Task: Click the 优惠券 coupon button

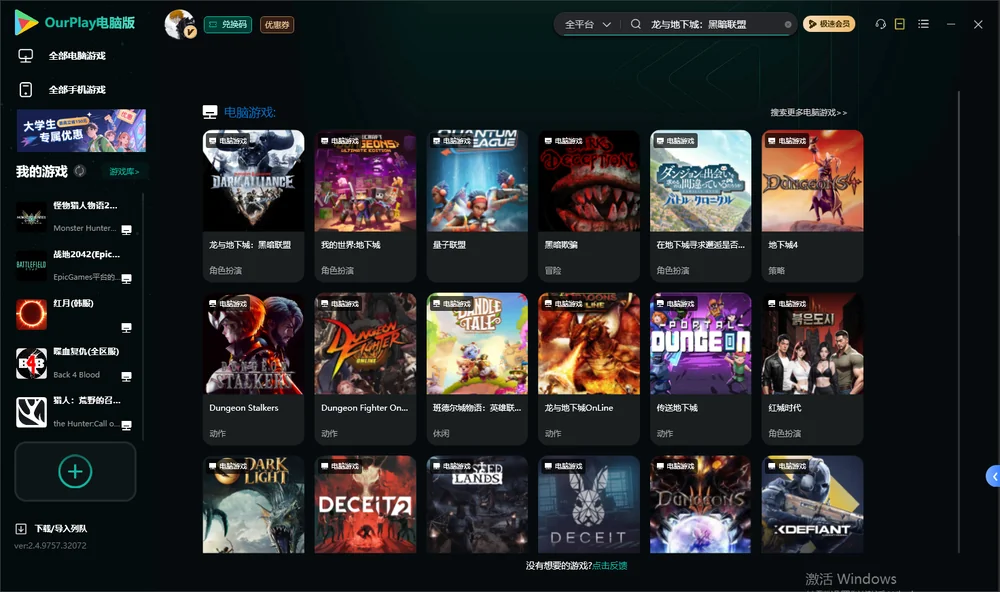Action: tap(277, 24)
